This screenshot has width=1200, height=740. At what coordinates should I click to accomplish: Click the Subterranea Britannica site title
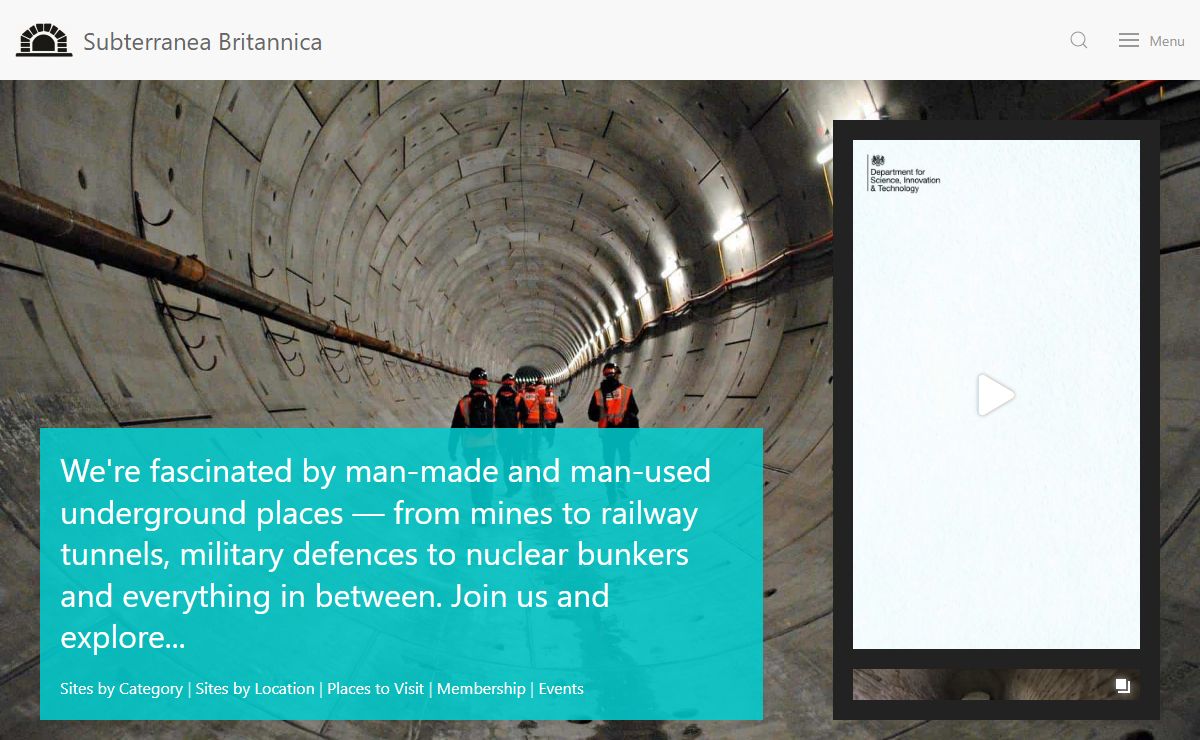[x=203, y=42]
